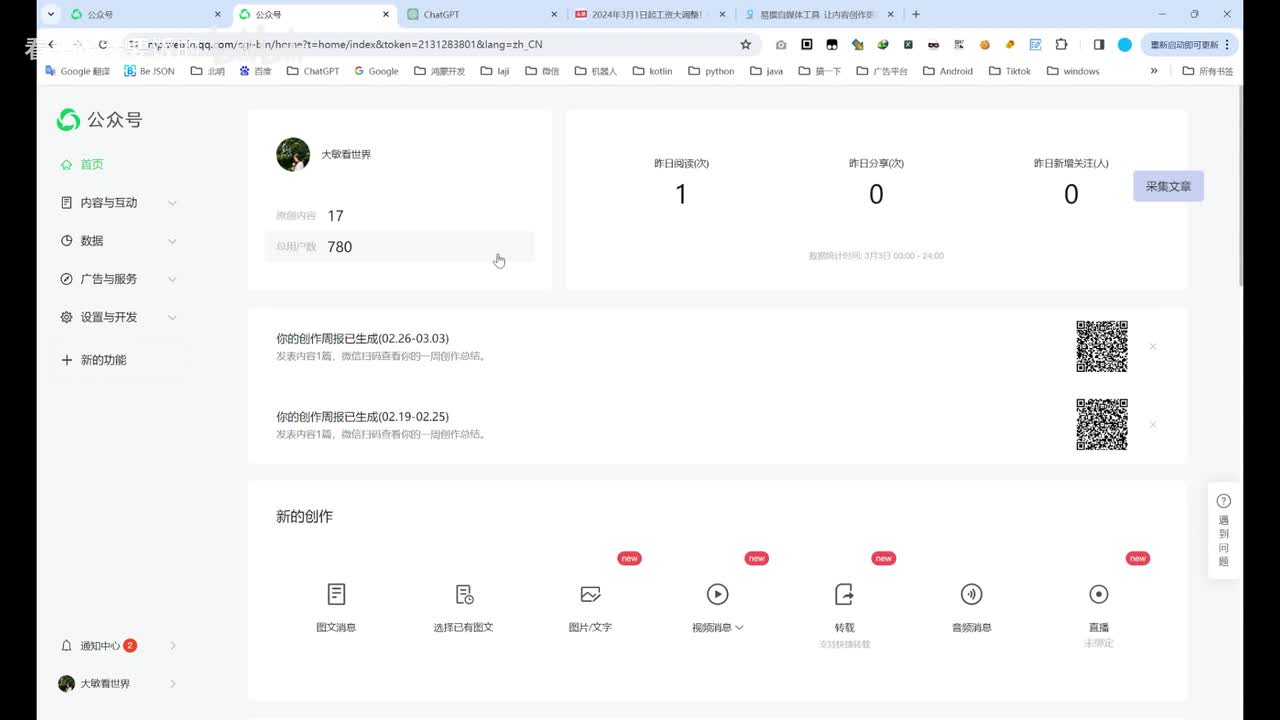Switch to the ChatGPT browser tab
The image size is (1280, 720).
480,15
